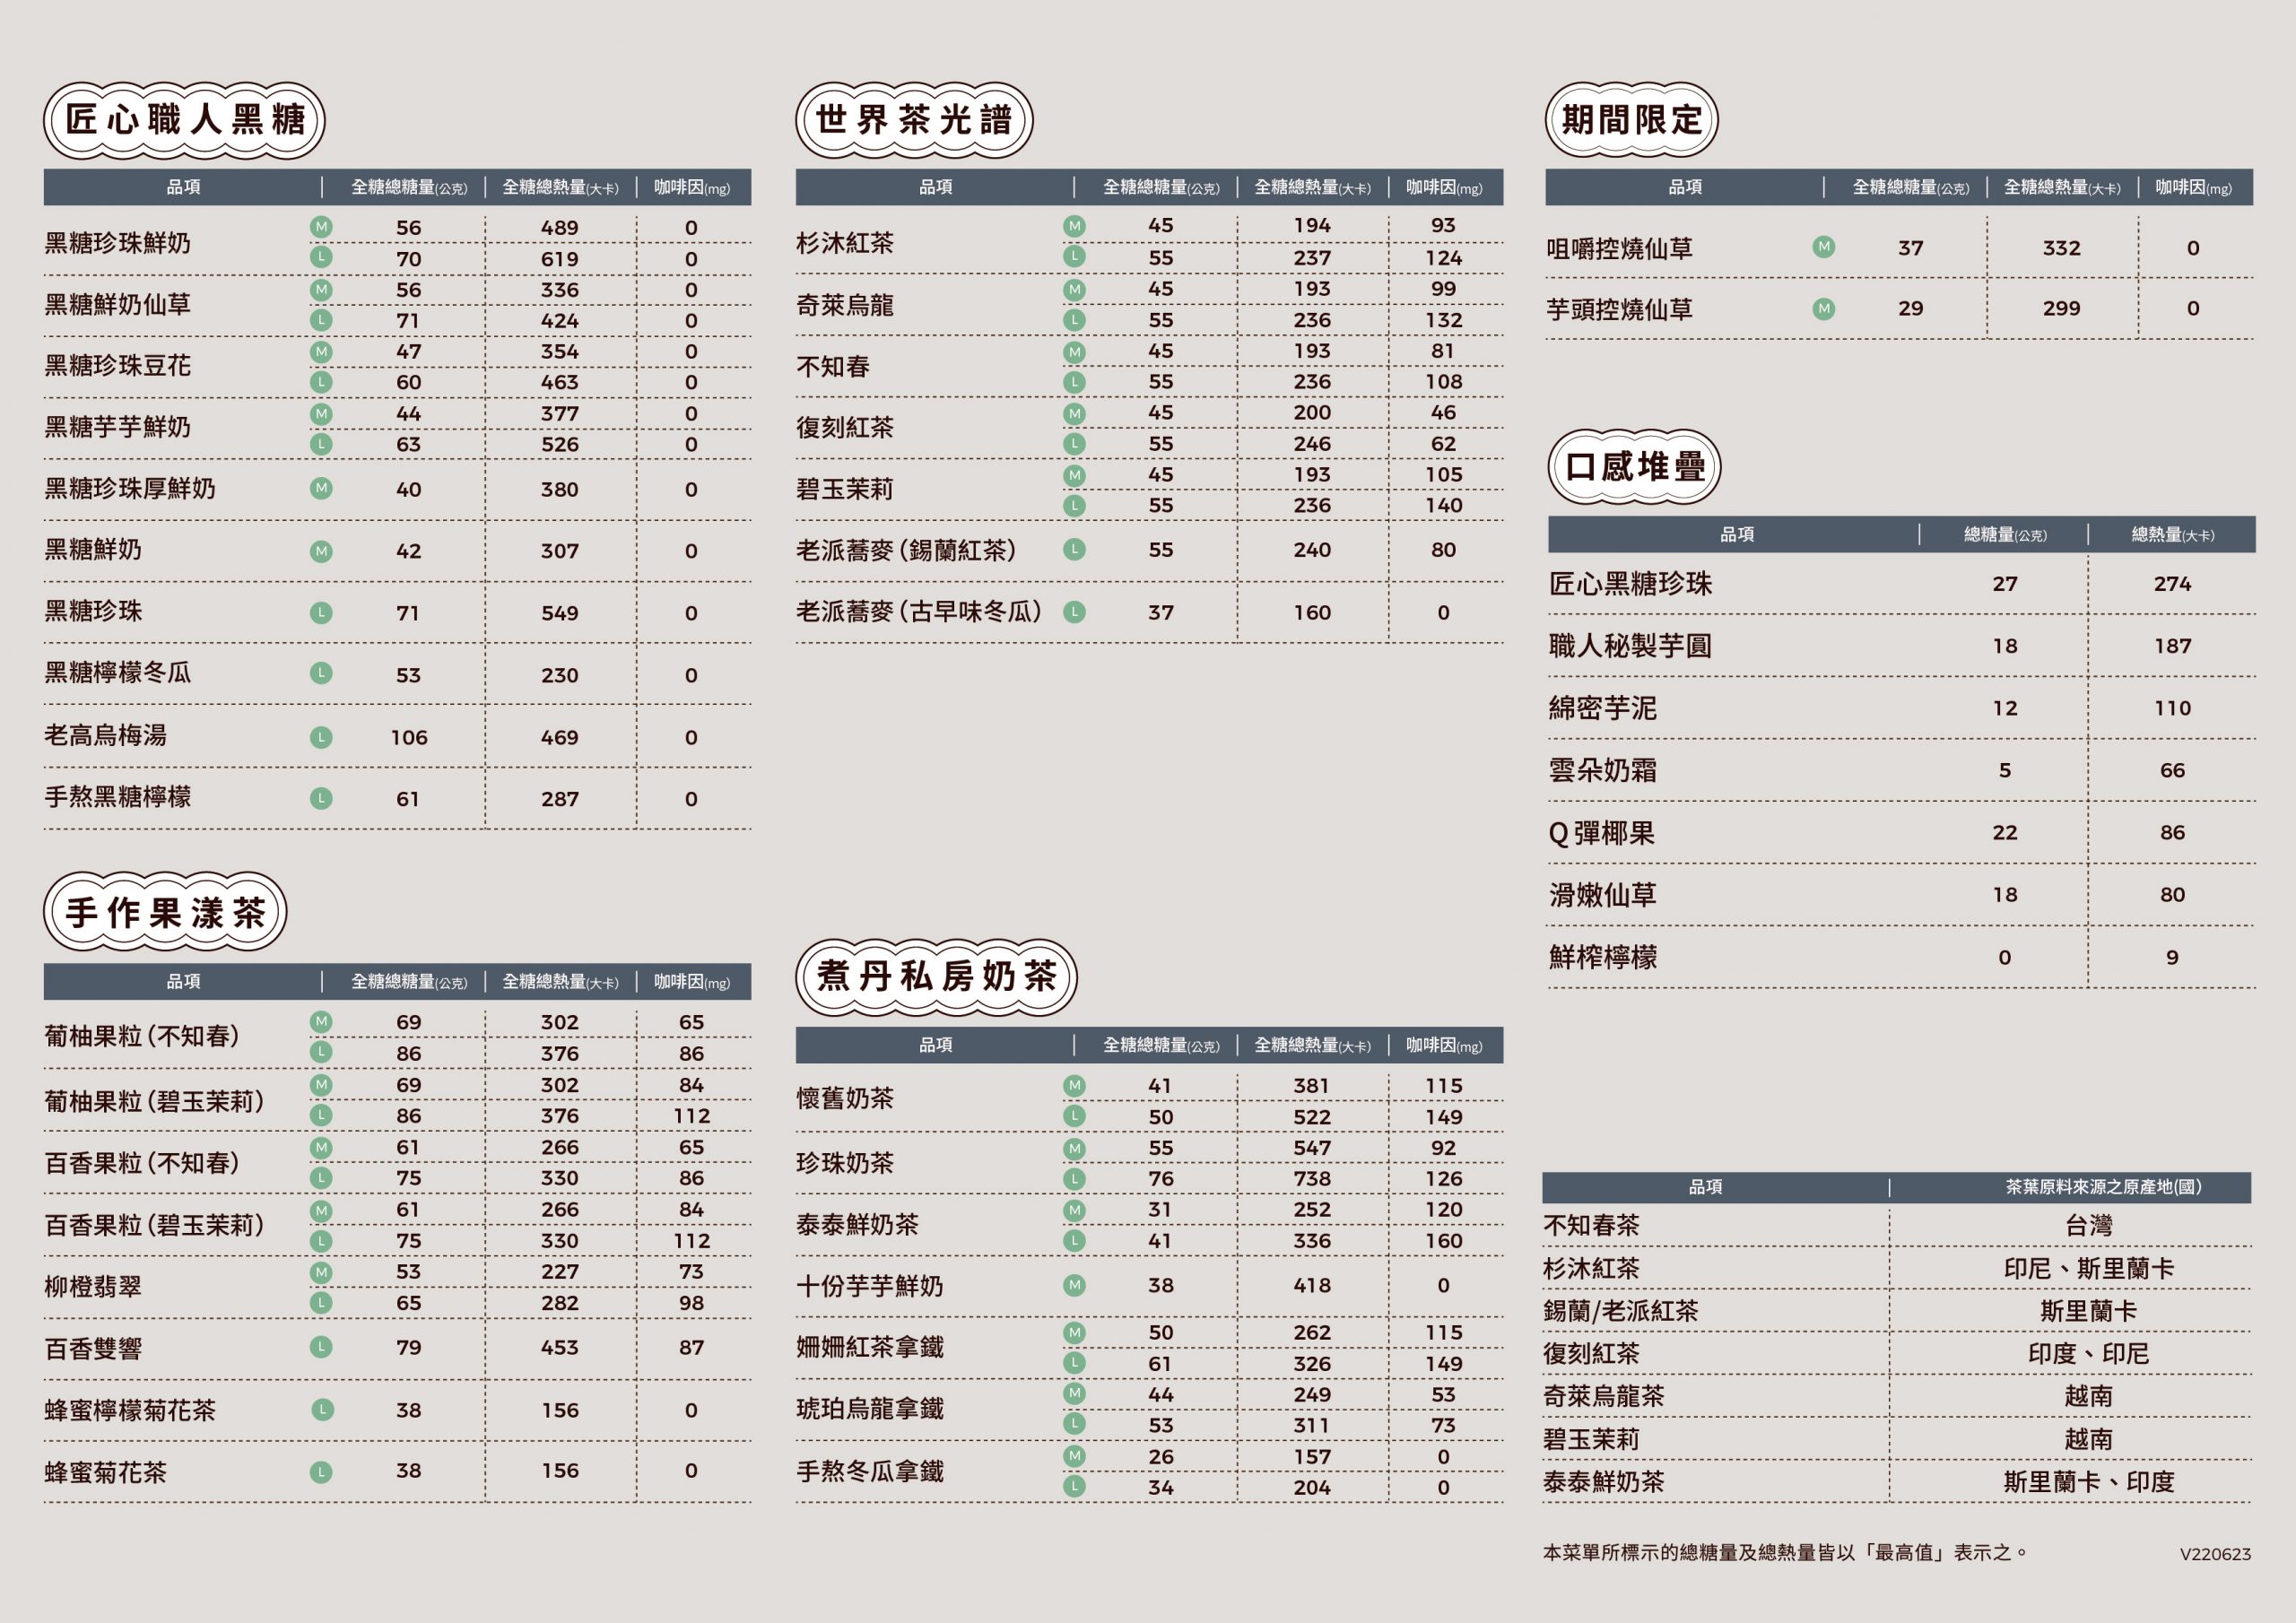The image size is (2296, 1623).
Task: Click the 黑糖珍珠 item name
Action: click(x=93, y=611)
